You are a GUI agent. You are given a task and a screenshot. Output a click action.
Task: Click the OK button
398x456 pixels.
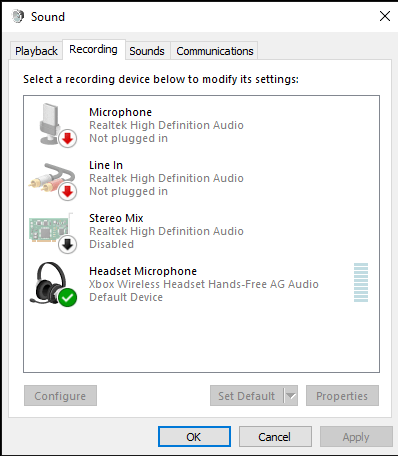[x=194, y=437]
